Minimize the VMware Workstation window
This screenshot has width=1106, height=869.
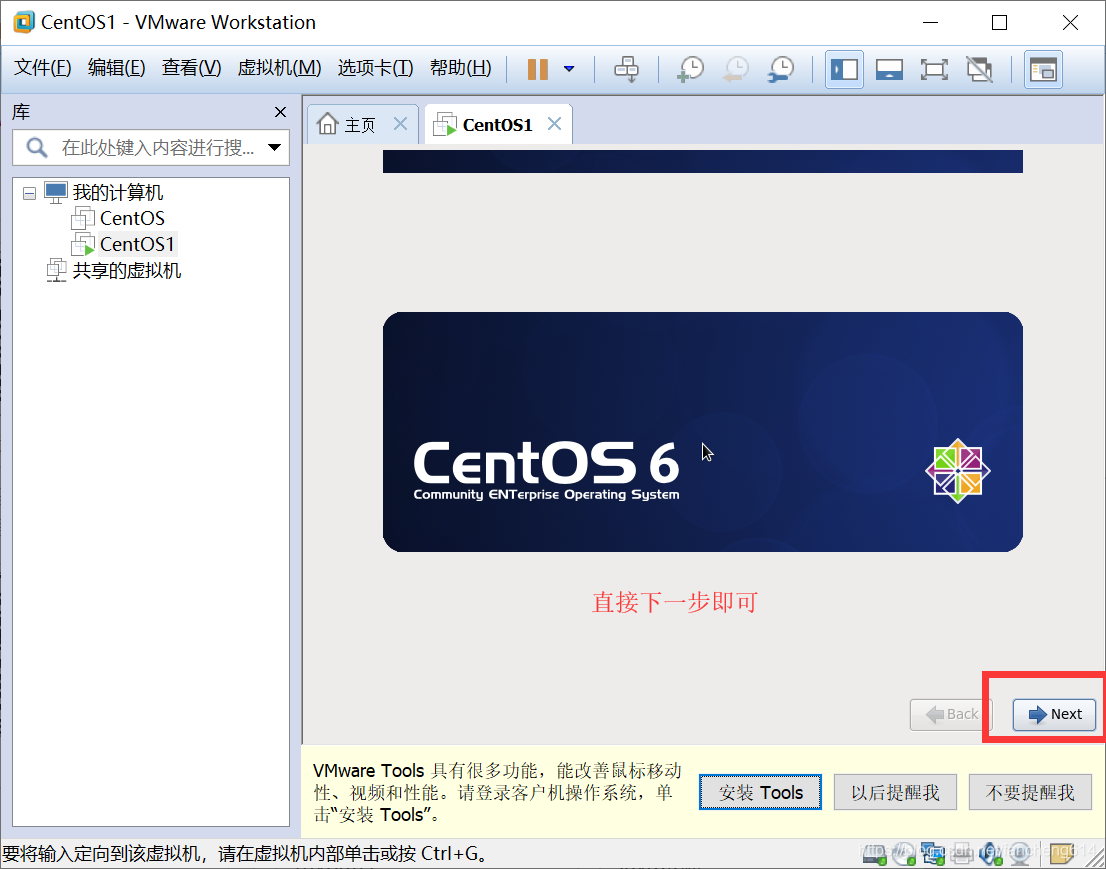click(x=930, y=23)
